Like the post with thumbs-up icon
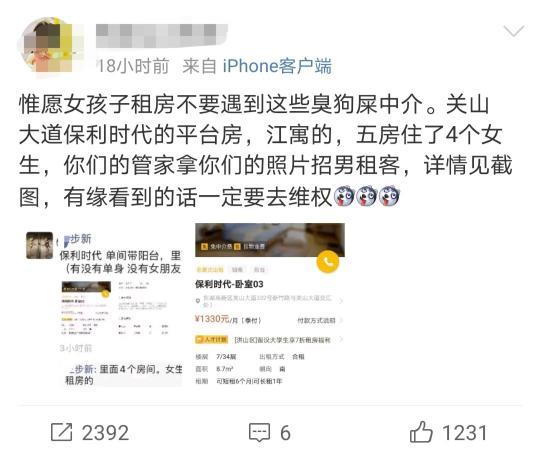Viewport: 540px width, 451px height. coord(421,432)
